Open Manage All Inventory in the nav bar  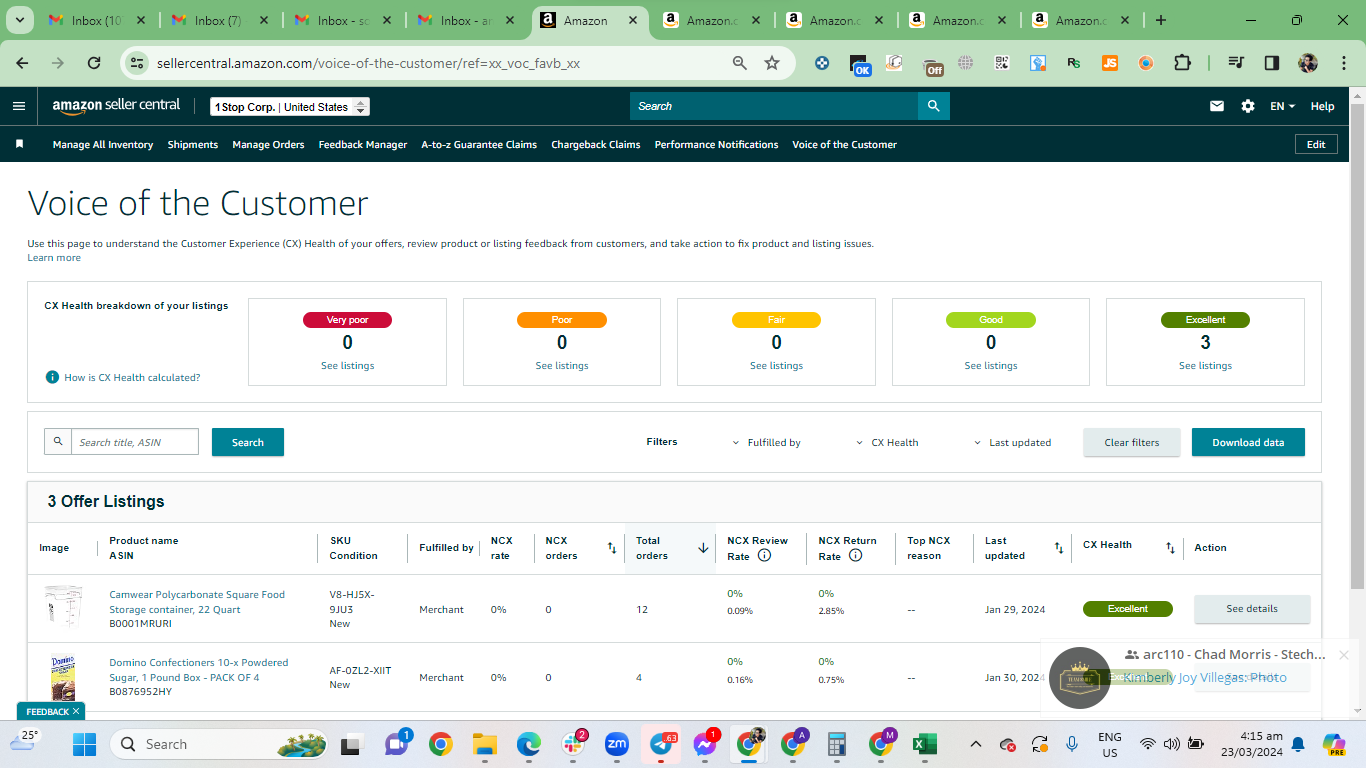[x=103, y=144]
